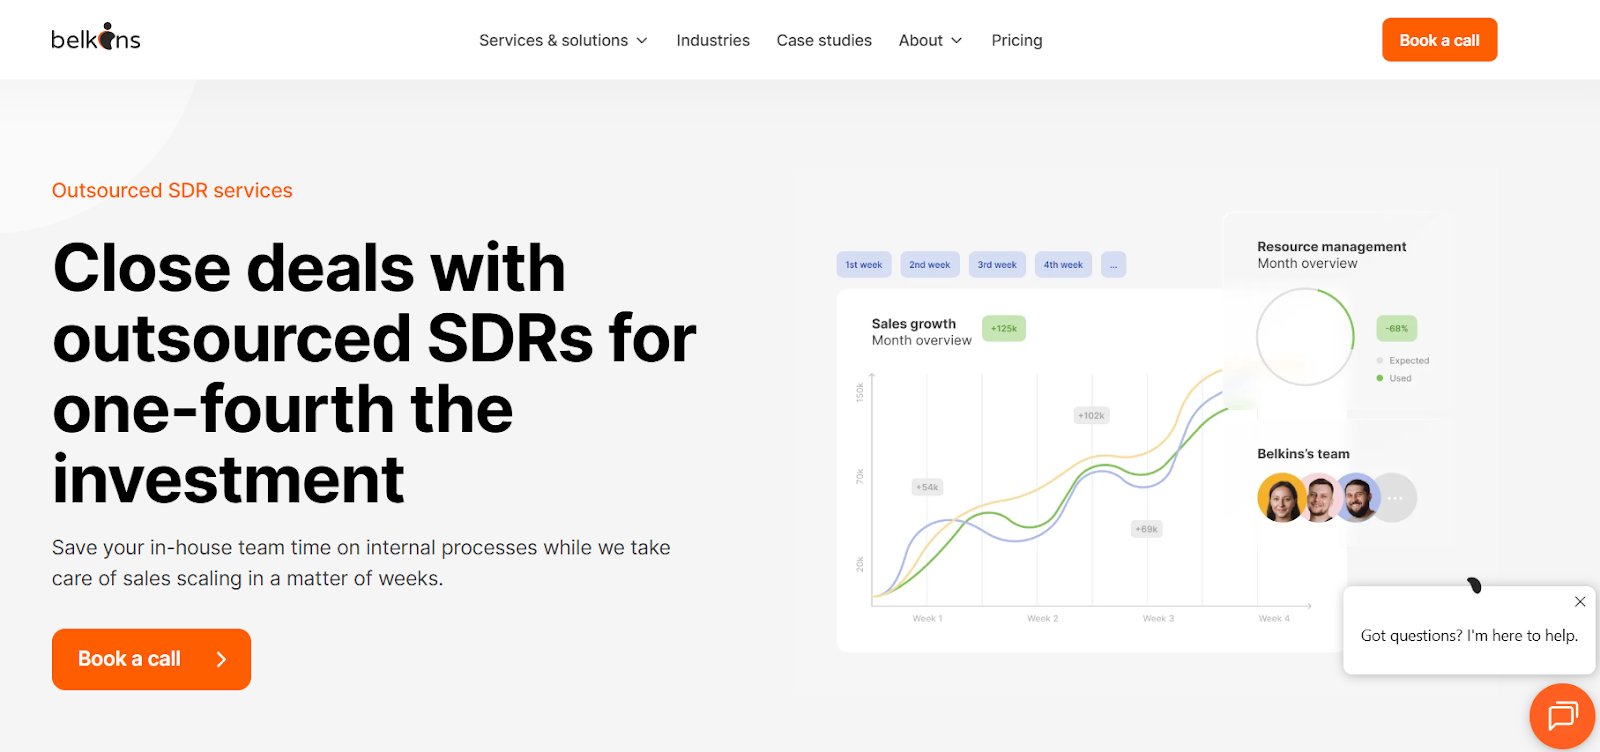1600x752 pixels.
Task: Click the female team member avatar
Action: coord(1281,498)
